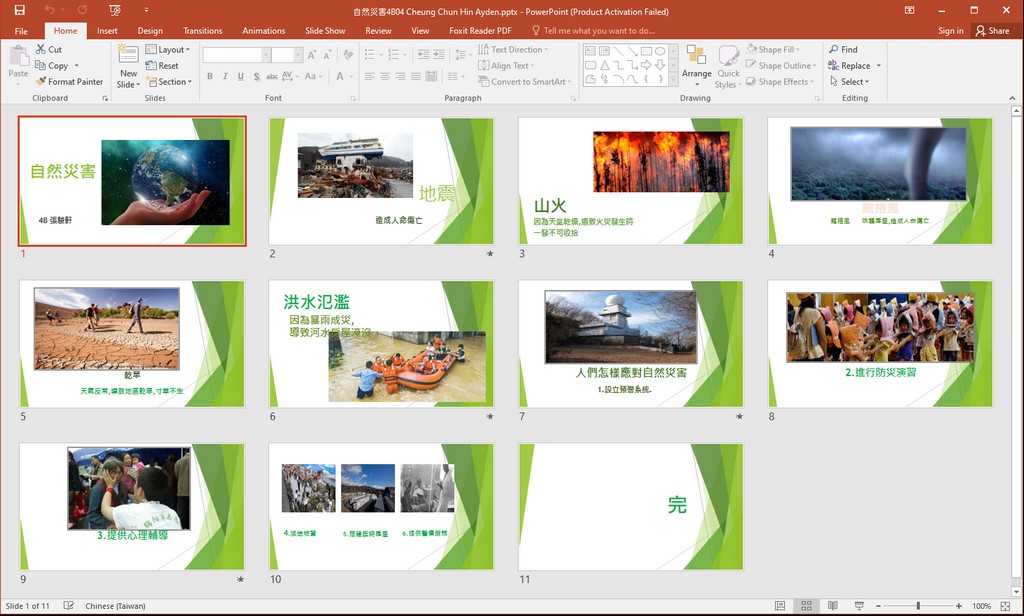
Task: Collapse the ribbon with the chevron
Action: point(1012,98)
